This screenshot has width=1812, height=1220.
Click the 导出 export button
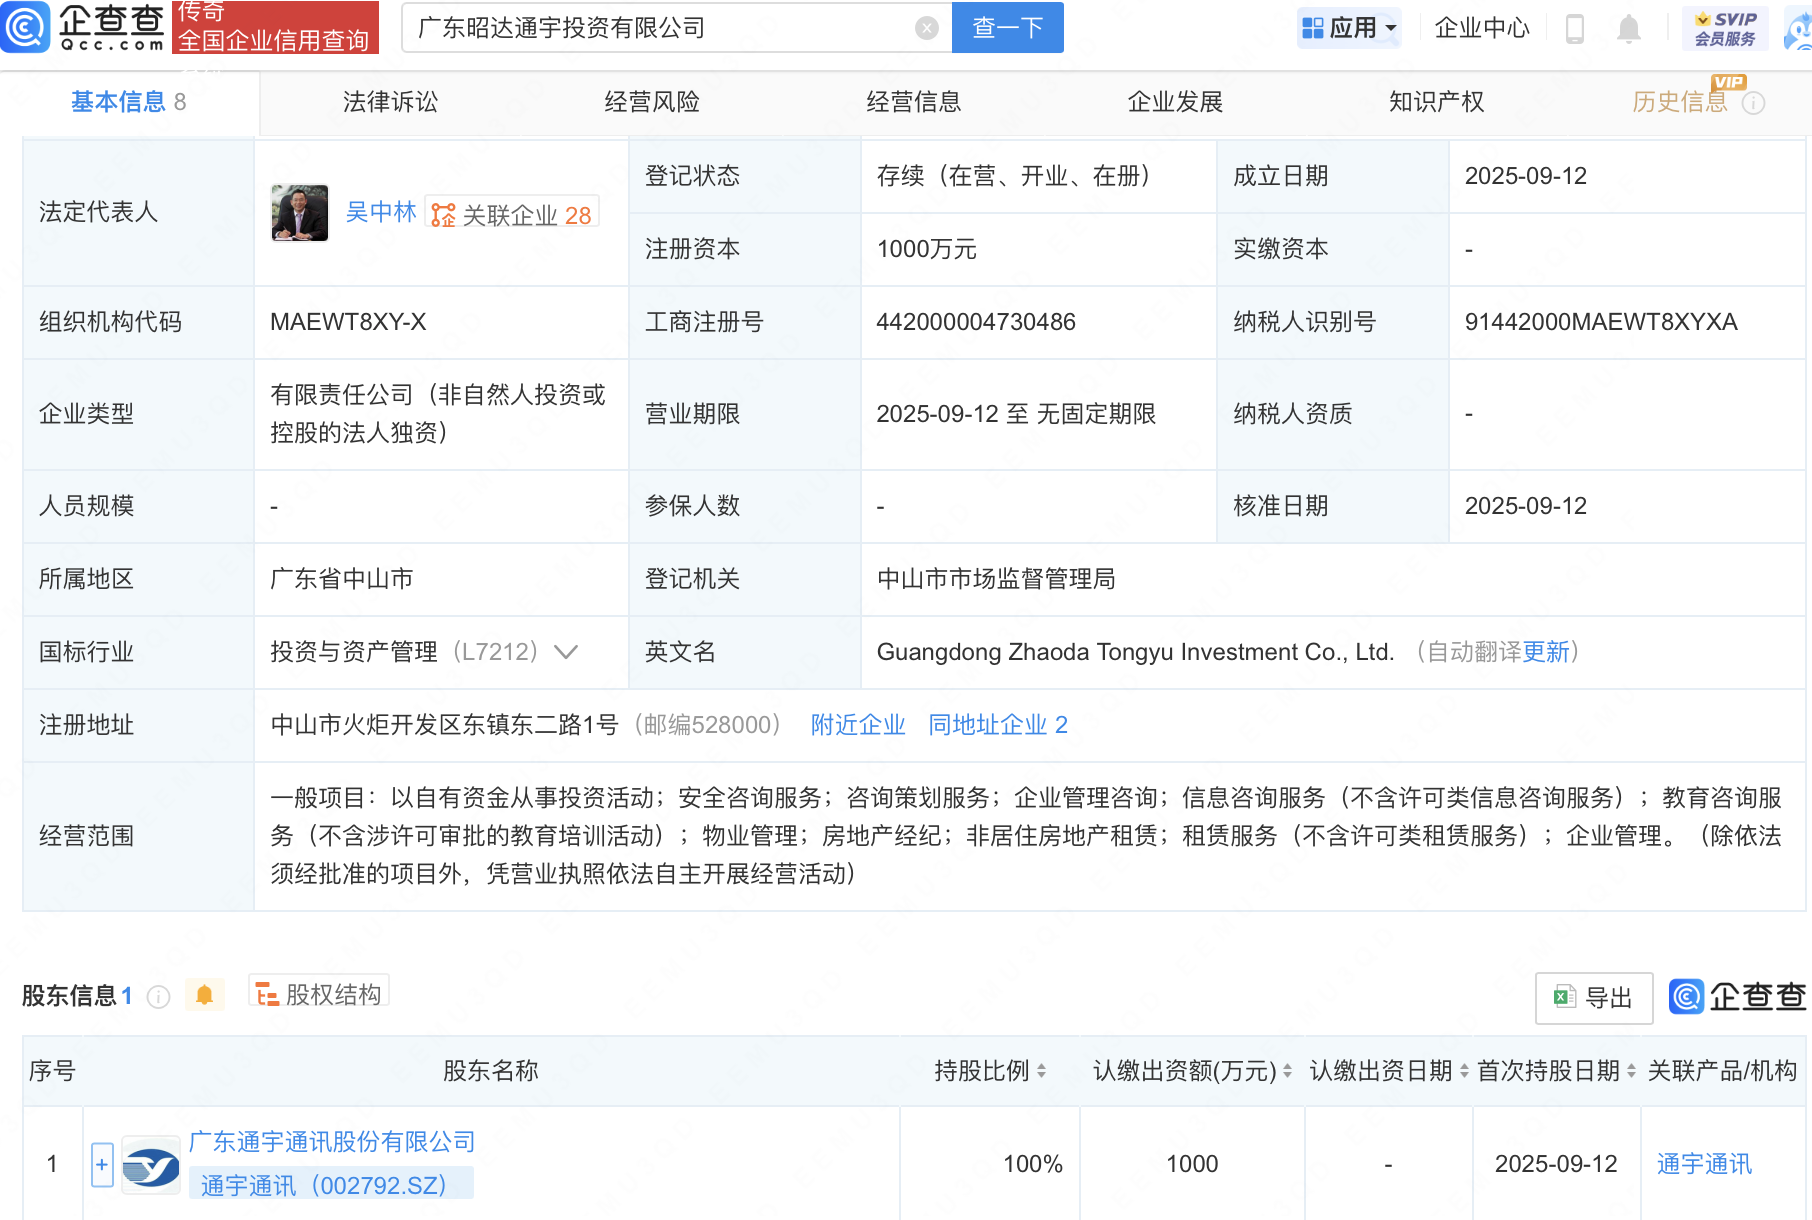(1594, 998)
